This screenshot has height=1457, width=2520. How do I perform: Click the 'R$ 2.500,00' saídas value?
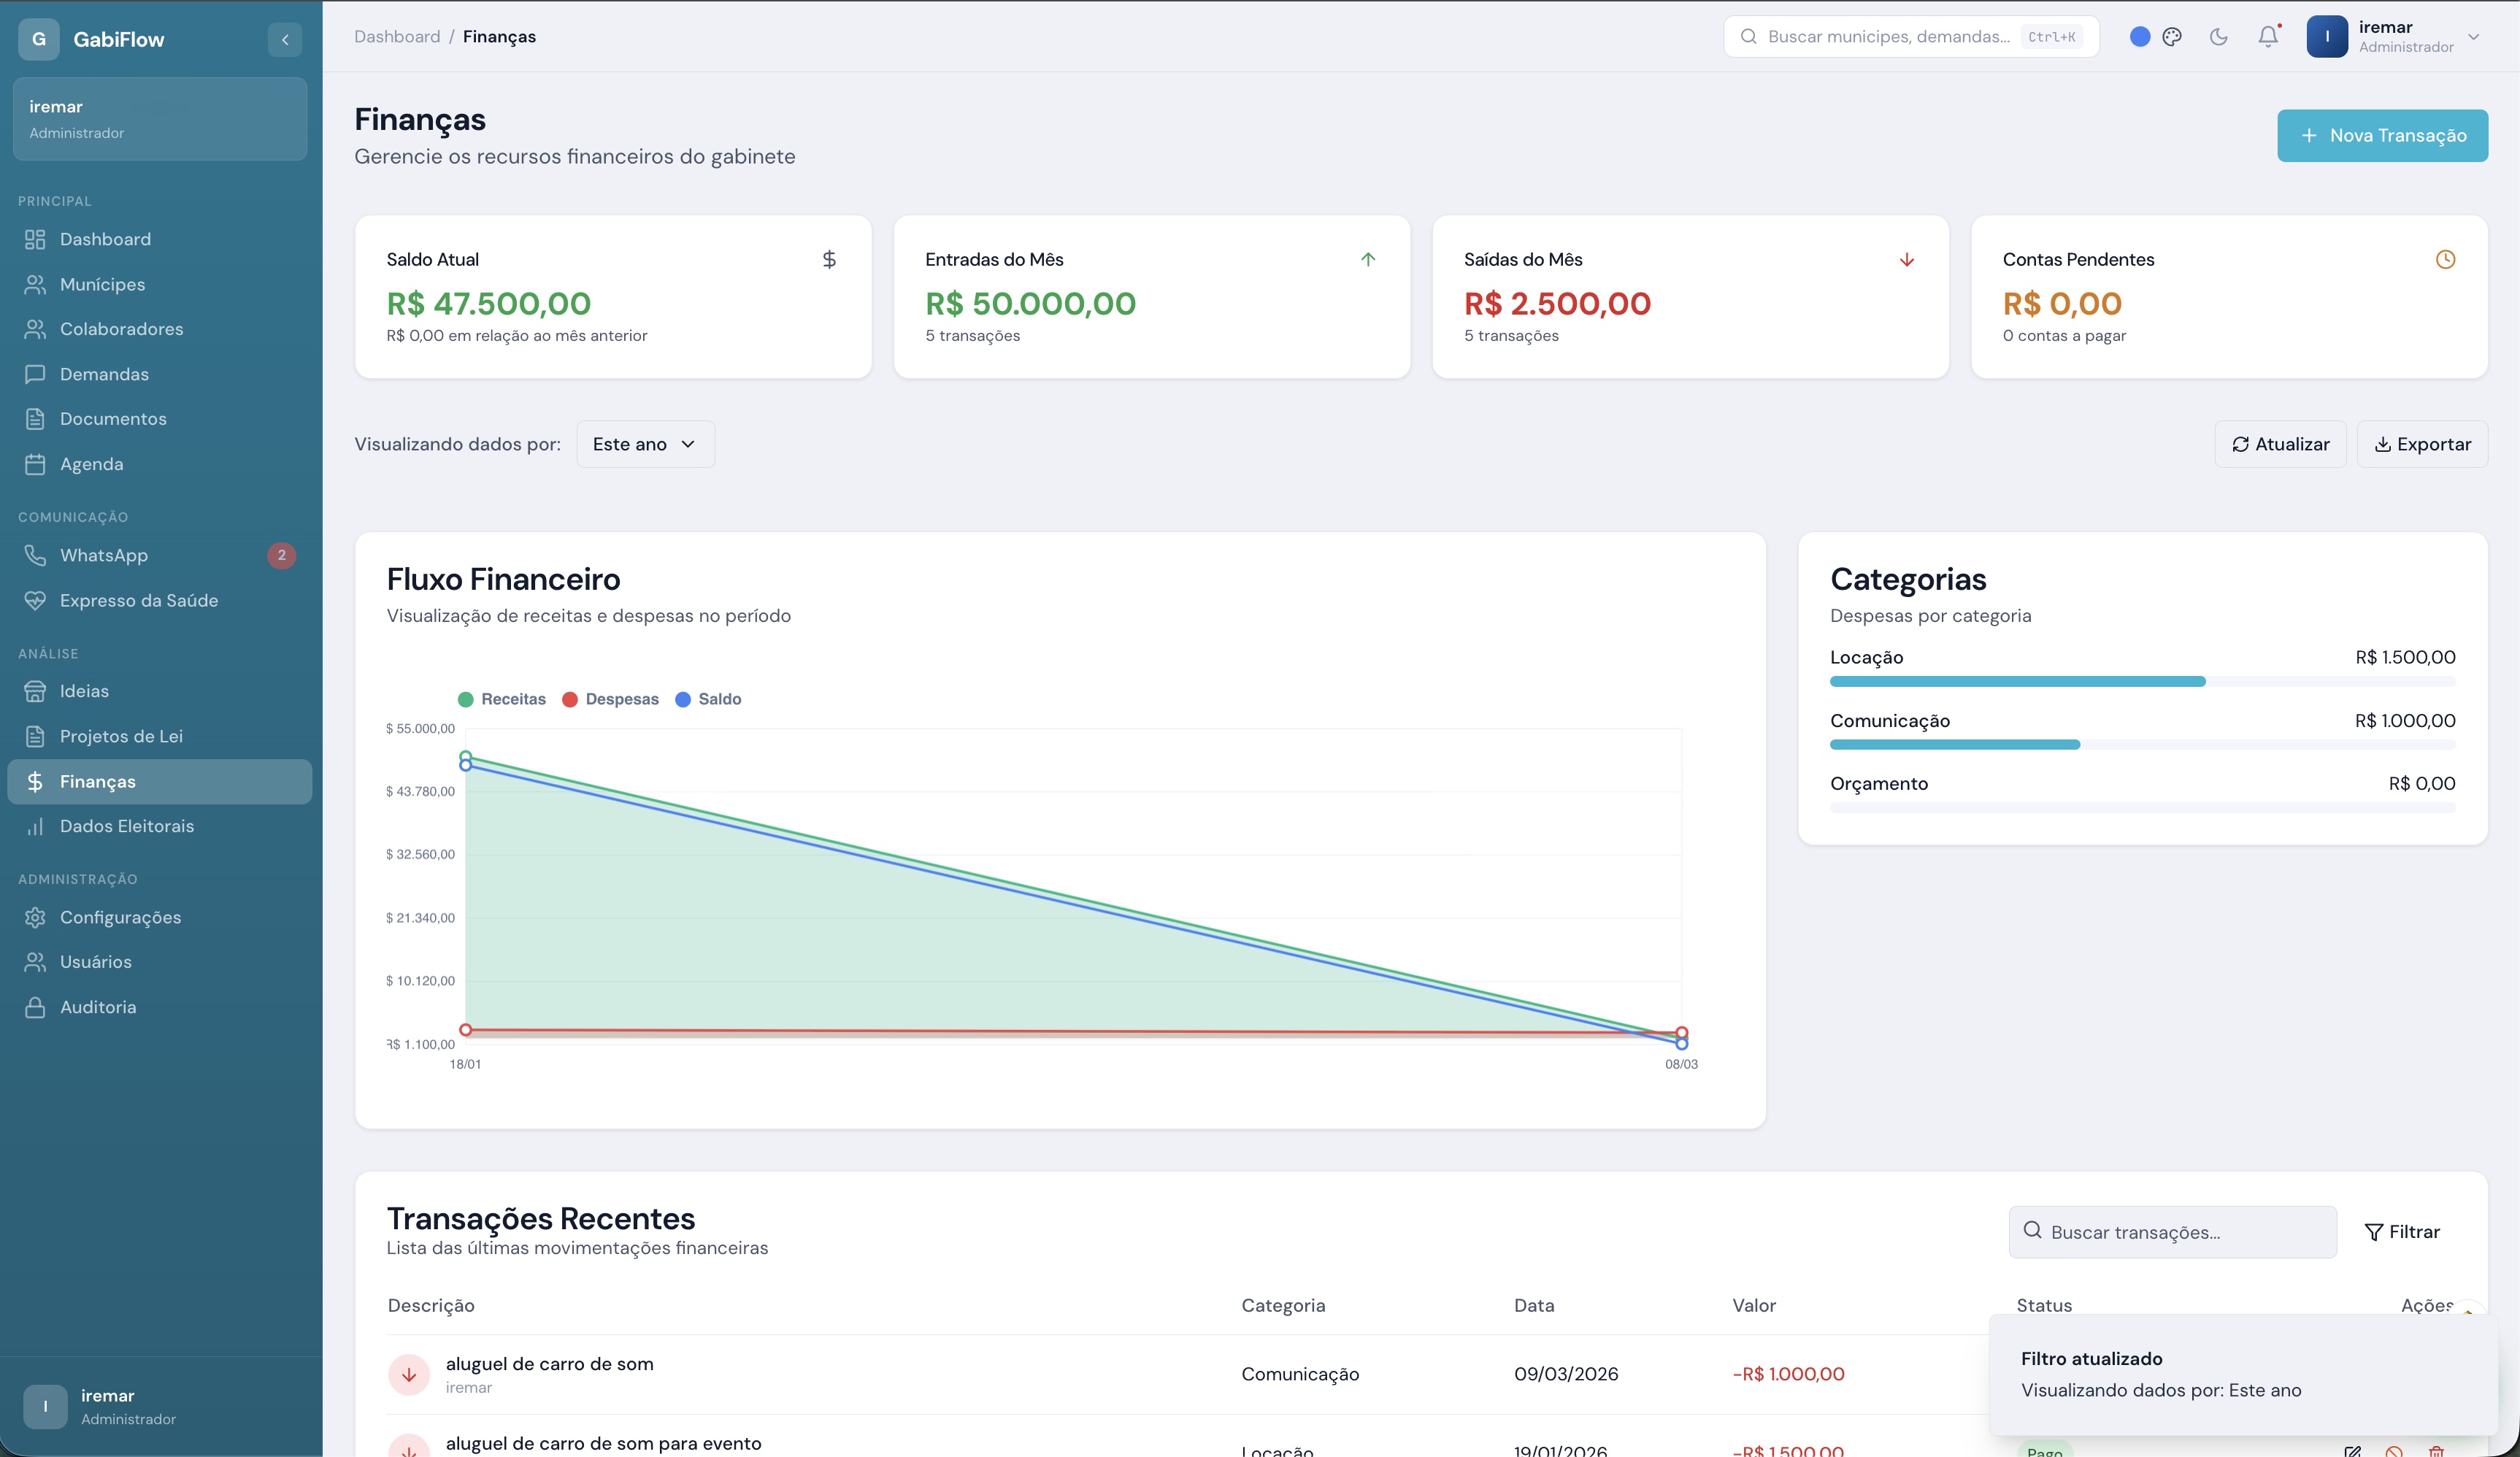1557,303
